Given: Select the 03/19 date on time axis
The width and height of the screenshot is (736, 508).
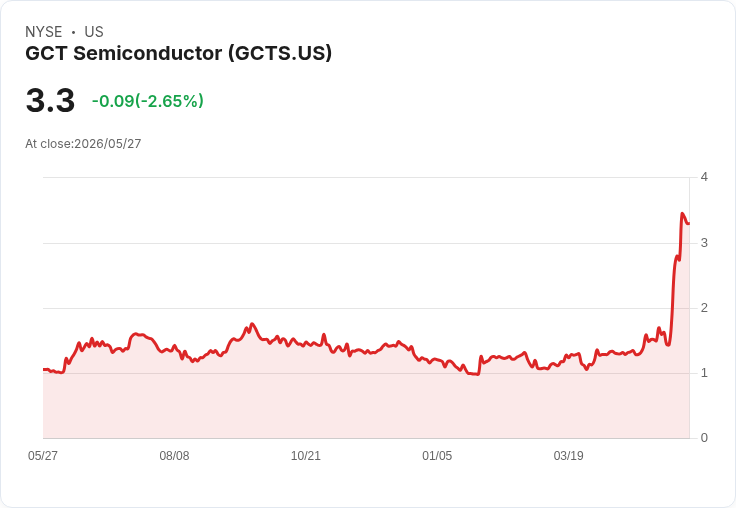Looking at the screenshot, I should coord(568,455).
